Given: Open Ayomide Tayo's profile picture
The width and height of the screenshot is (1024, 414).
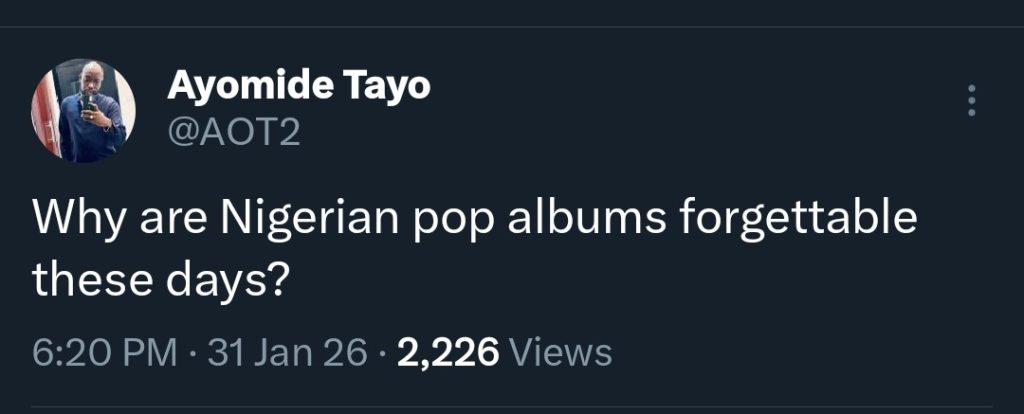Looking at the screenshot, I should 83,110.
